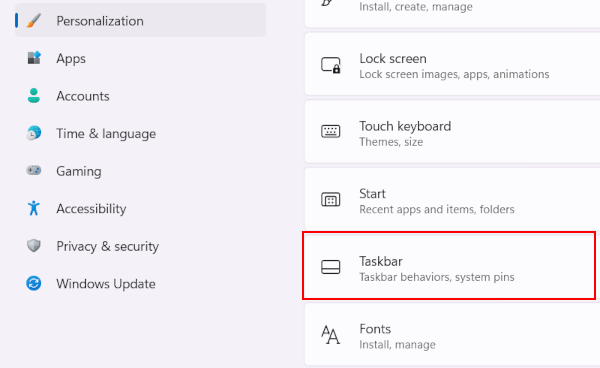Click the Lock screen monitor icon
The width and height of the screenshot is (600, 368).
point(331,65)
